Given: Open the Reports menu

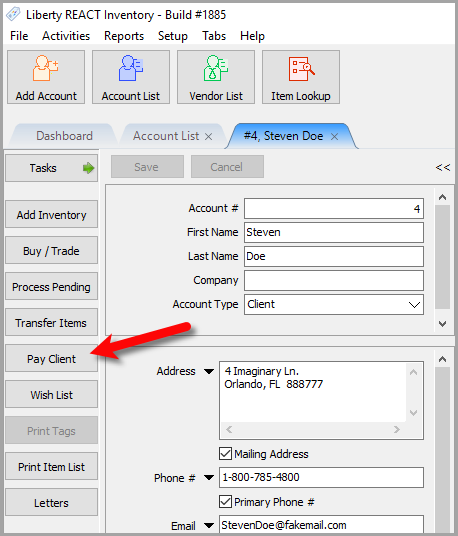Looking at the screenshot, I should pyautogui.click(x=124, y=36).
